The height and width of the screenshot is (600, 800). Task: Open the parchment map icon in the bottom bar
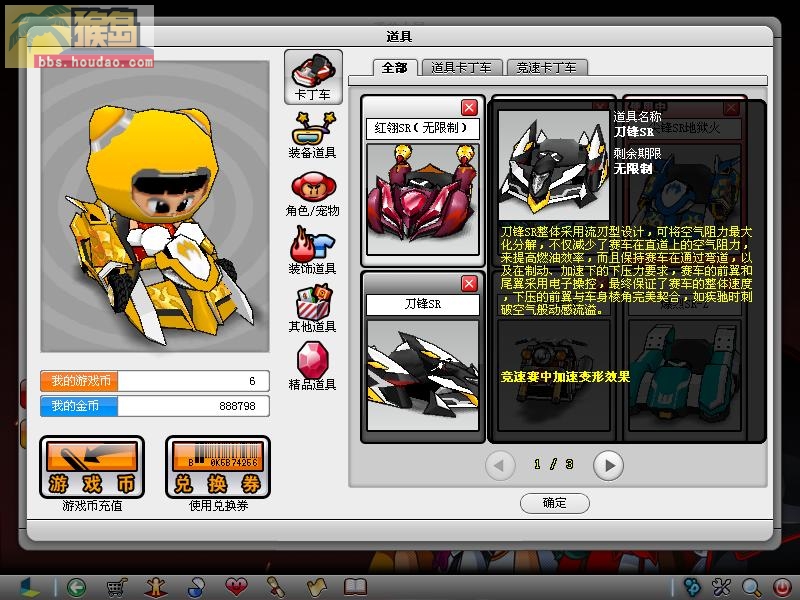316,588
